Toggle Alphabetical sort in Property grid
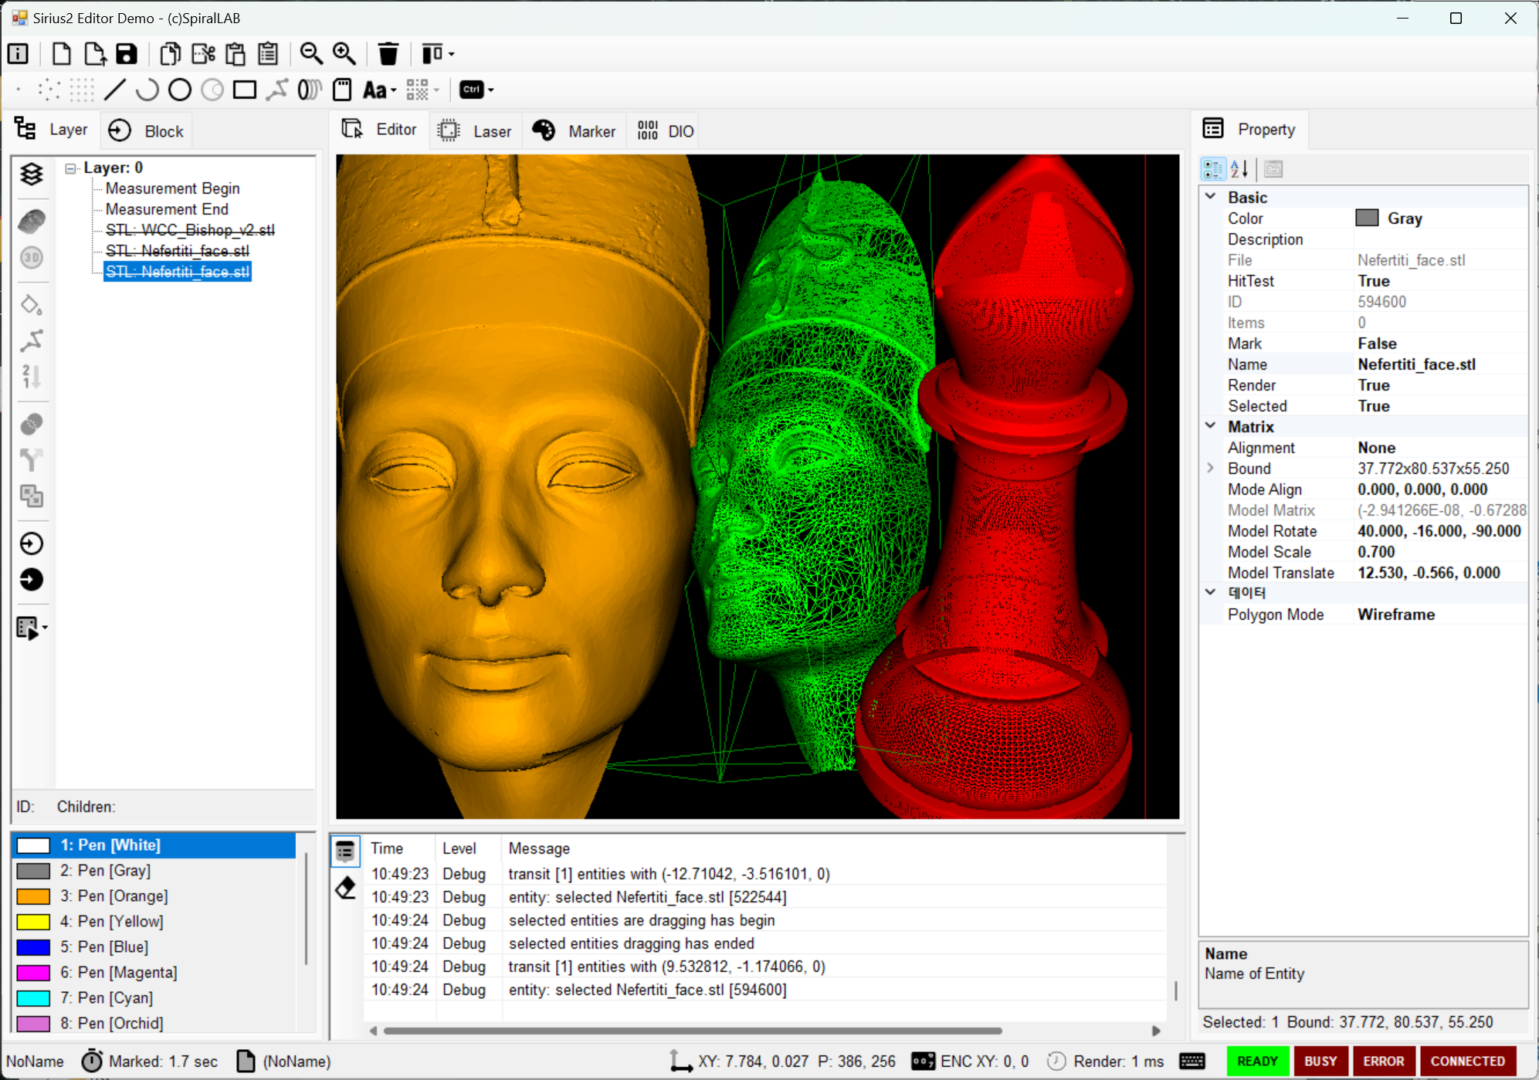This screenshot has width=1539, height=1080. coord(1239,169)
